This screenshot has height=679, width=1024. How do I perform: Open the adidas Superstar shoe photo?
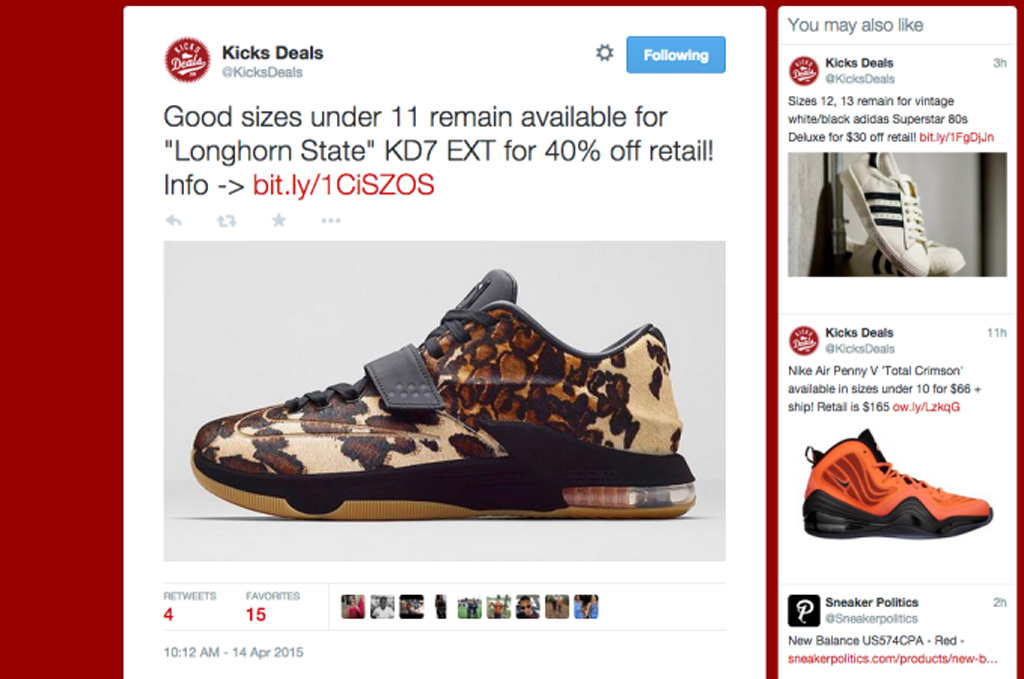tap(897, 215)
